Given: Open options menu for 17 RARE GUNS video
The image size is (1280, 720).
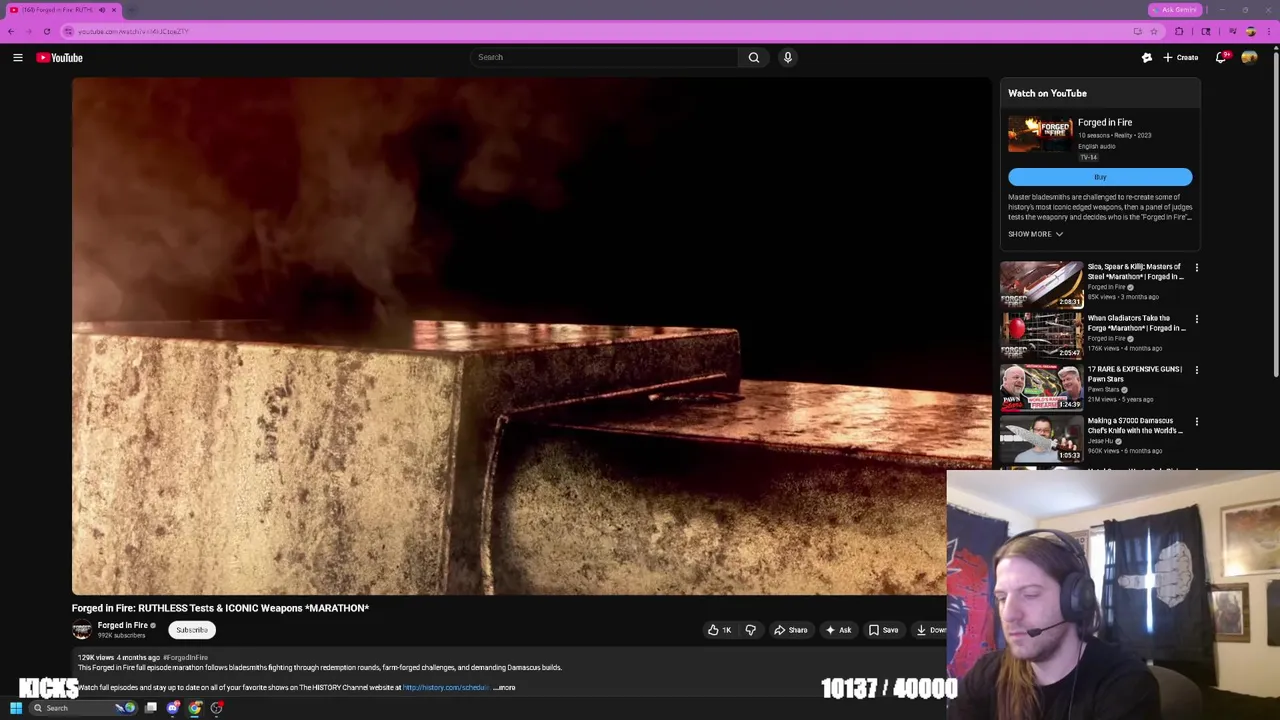Looking at the screenshot, I should coord(1196,370).
